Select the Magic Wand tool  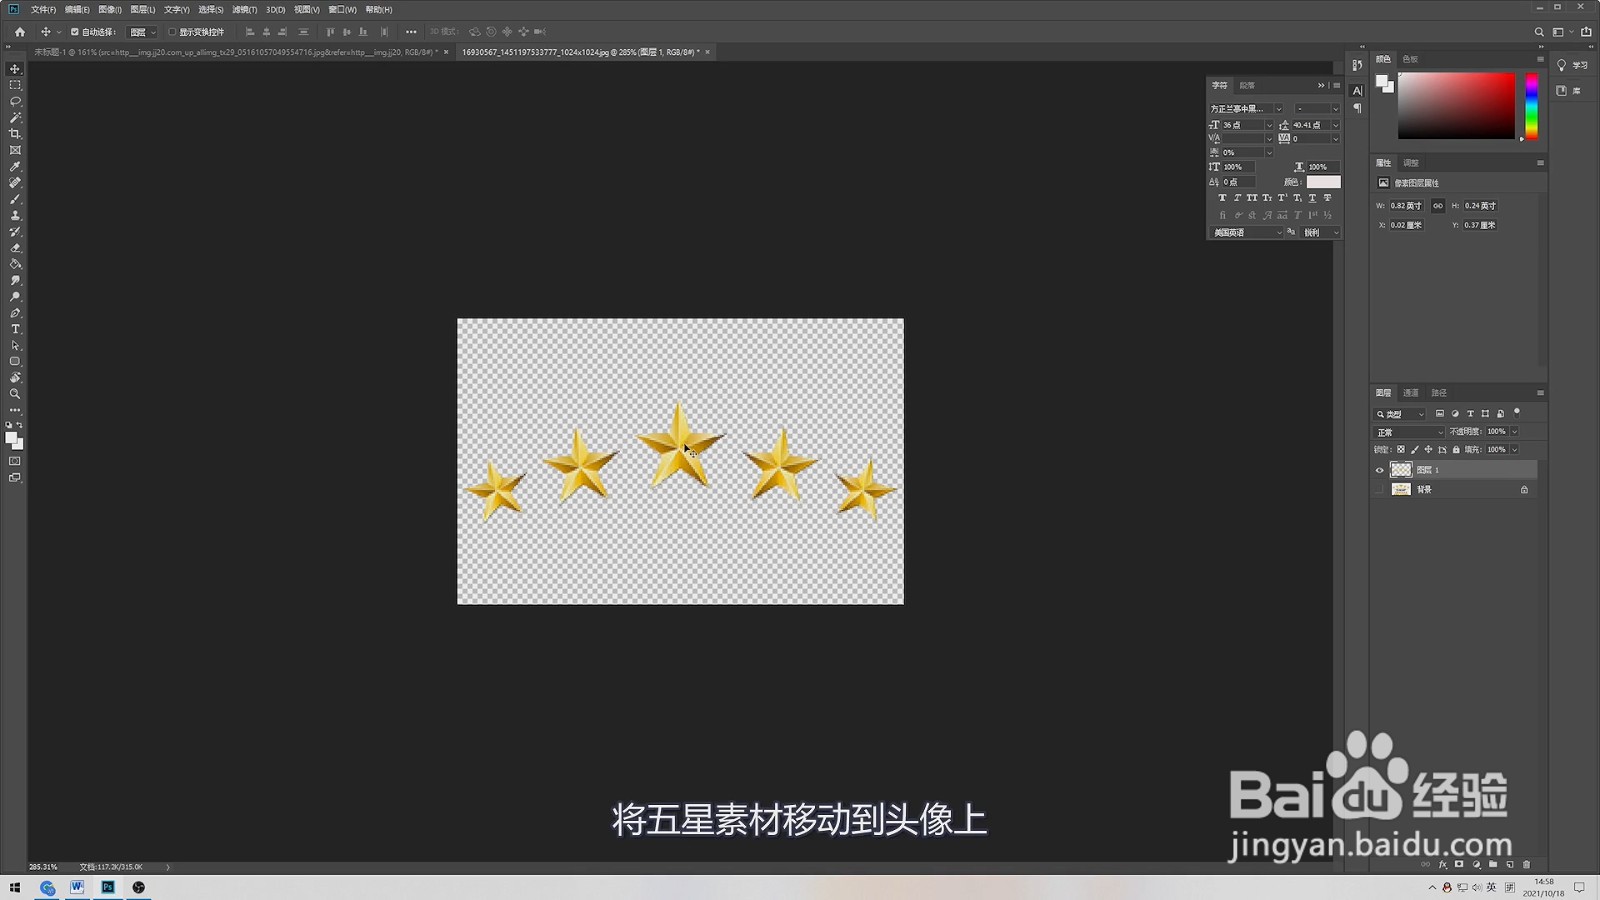[15, 117]
